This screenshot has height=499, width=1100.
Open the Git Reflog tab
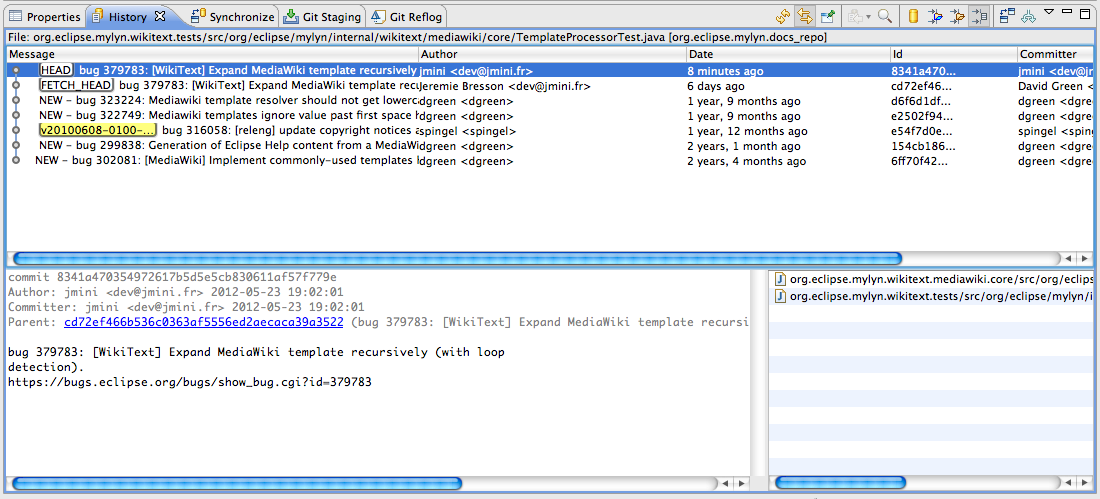tap(408, 16)
